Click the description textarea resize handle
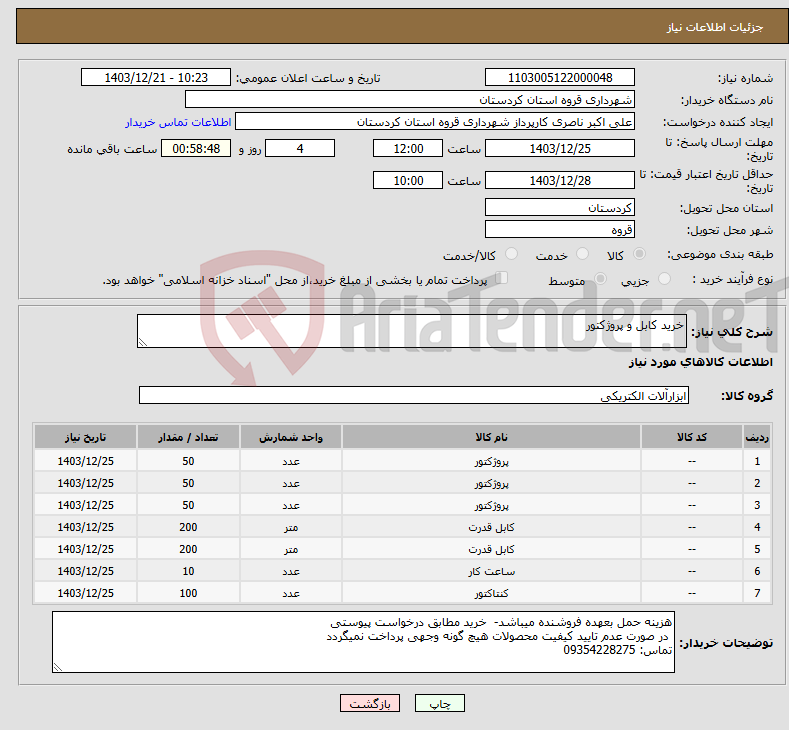Screen dimensions: 789x730 [x=143, y=342]
